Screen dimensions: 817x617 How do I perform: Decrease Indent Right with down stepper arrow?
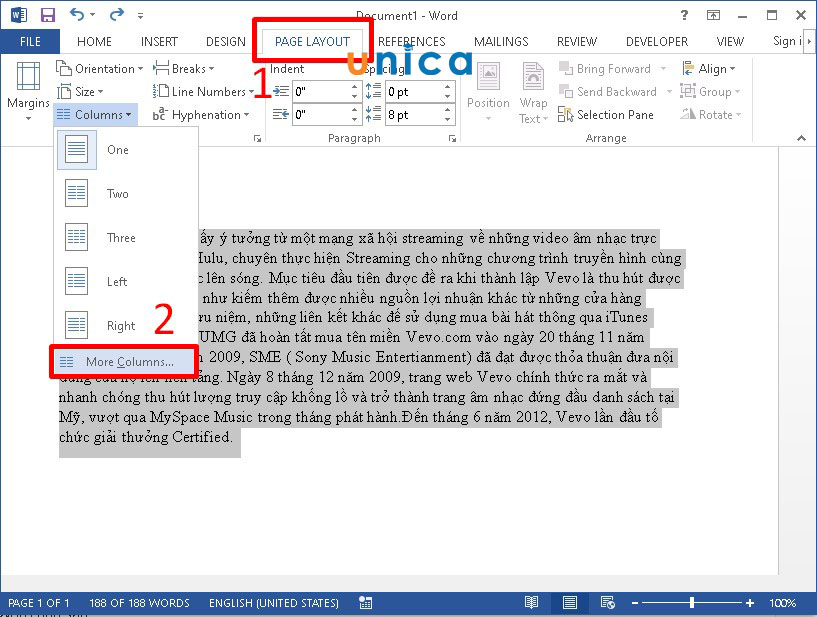coord(354,120)
